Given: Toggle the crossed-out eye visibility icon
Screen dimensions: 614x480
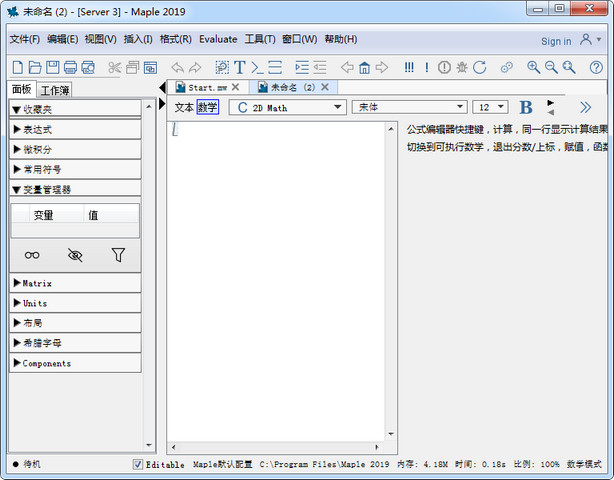Looking at the screenshot, I should pyautogui.click(x=75, y=255).
